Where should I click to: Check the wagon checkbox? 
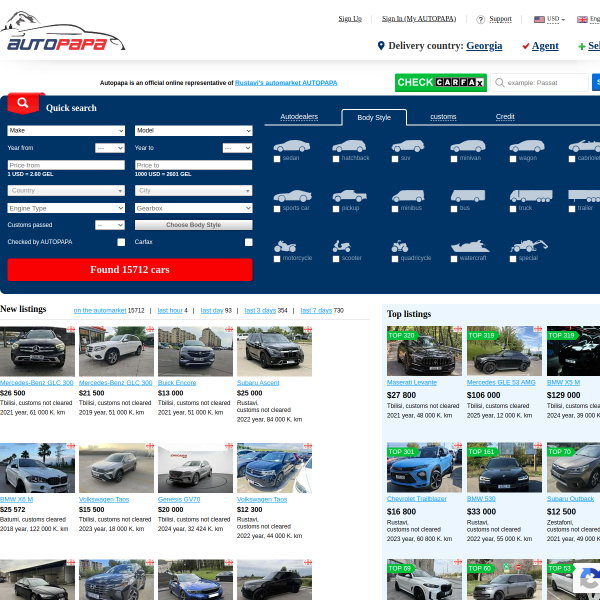coord(513,159)
